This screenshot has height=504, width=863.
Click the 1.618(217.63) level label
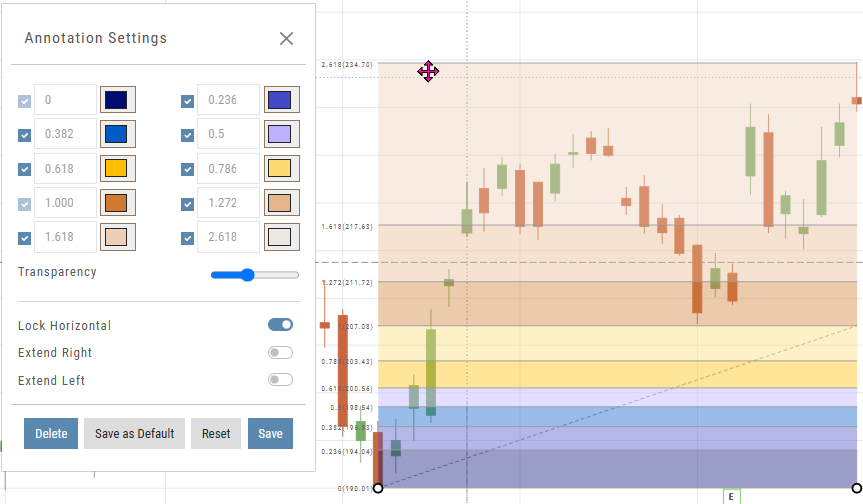(x=347, y=226)
